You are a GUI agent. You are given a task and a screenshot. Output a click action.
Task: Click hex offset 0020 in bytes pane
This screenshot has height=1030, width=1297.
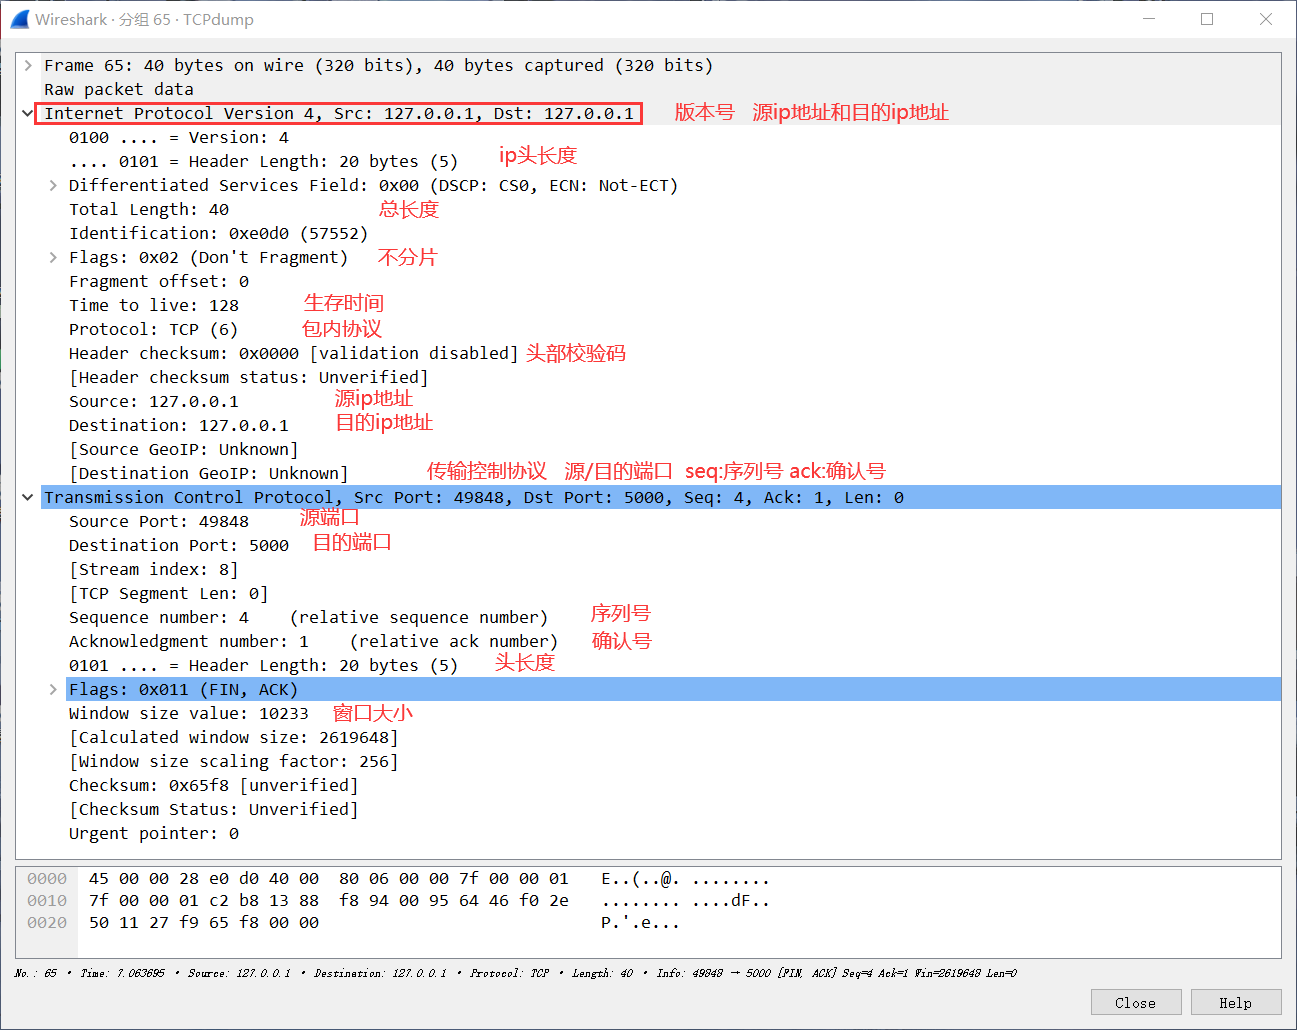point(47,923)
